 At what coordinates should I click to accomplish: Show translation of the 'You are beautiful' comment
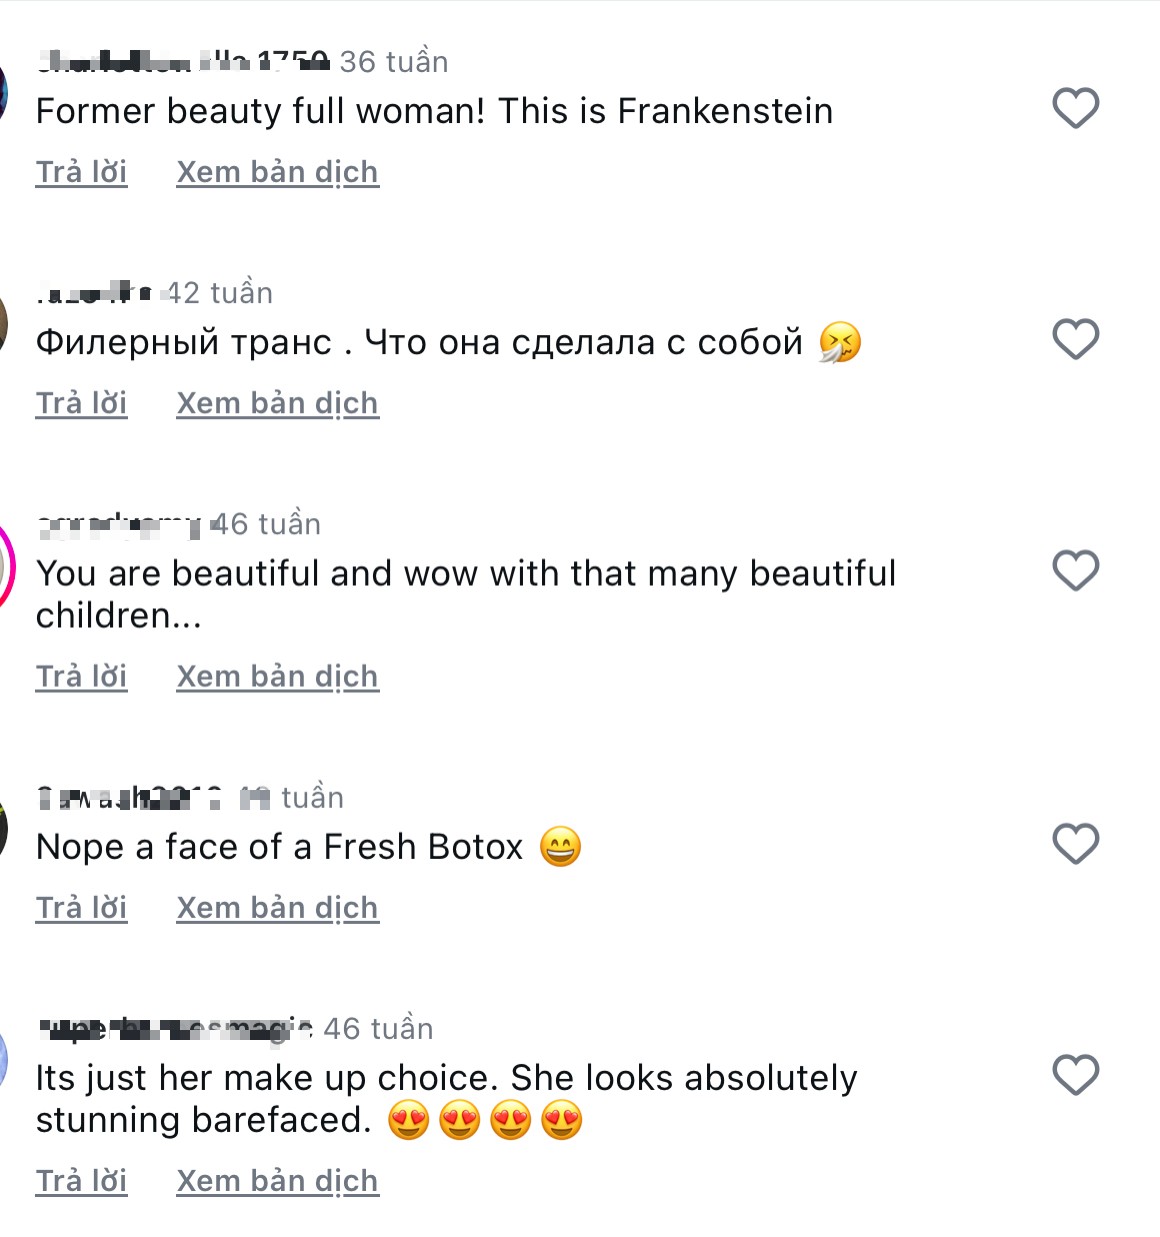(x=277, y=675)
